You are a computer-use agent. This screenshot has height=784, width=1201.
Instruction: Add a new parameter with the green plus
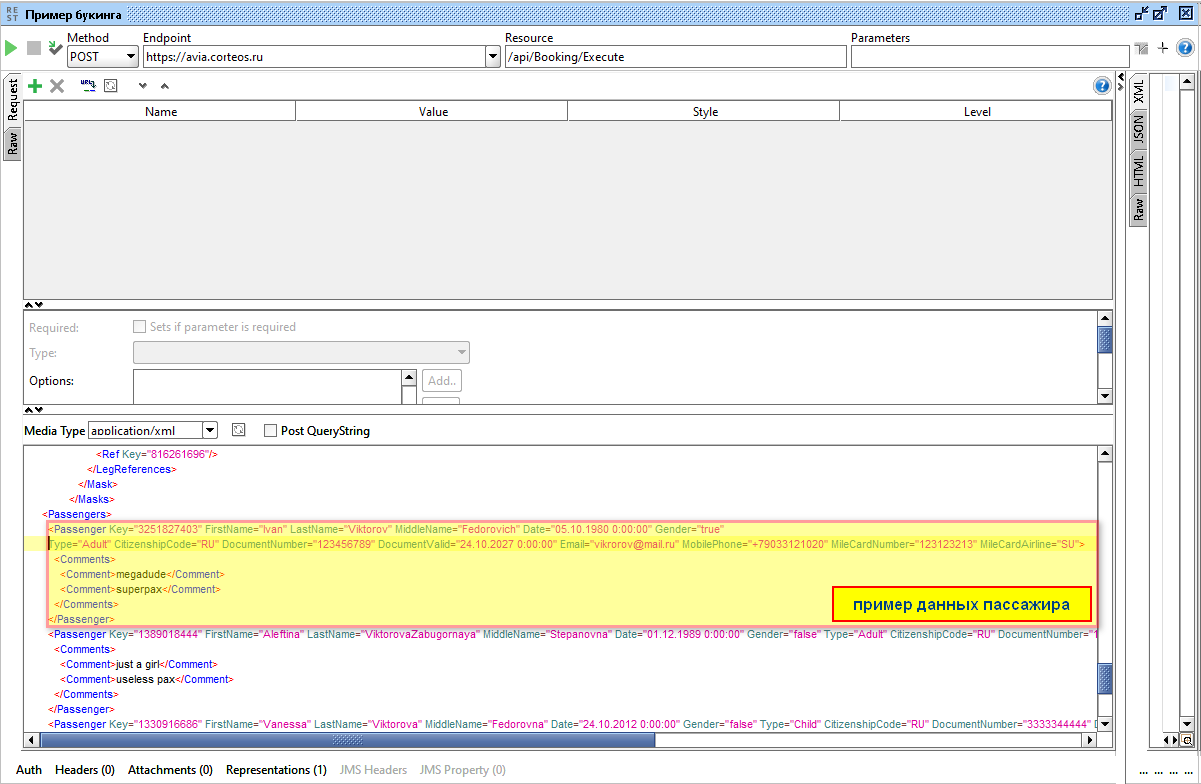point(35,86)
